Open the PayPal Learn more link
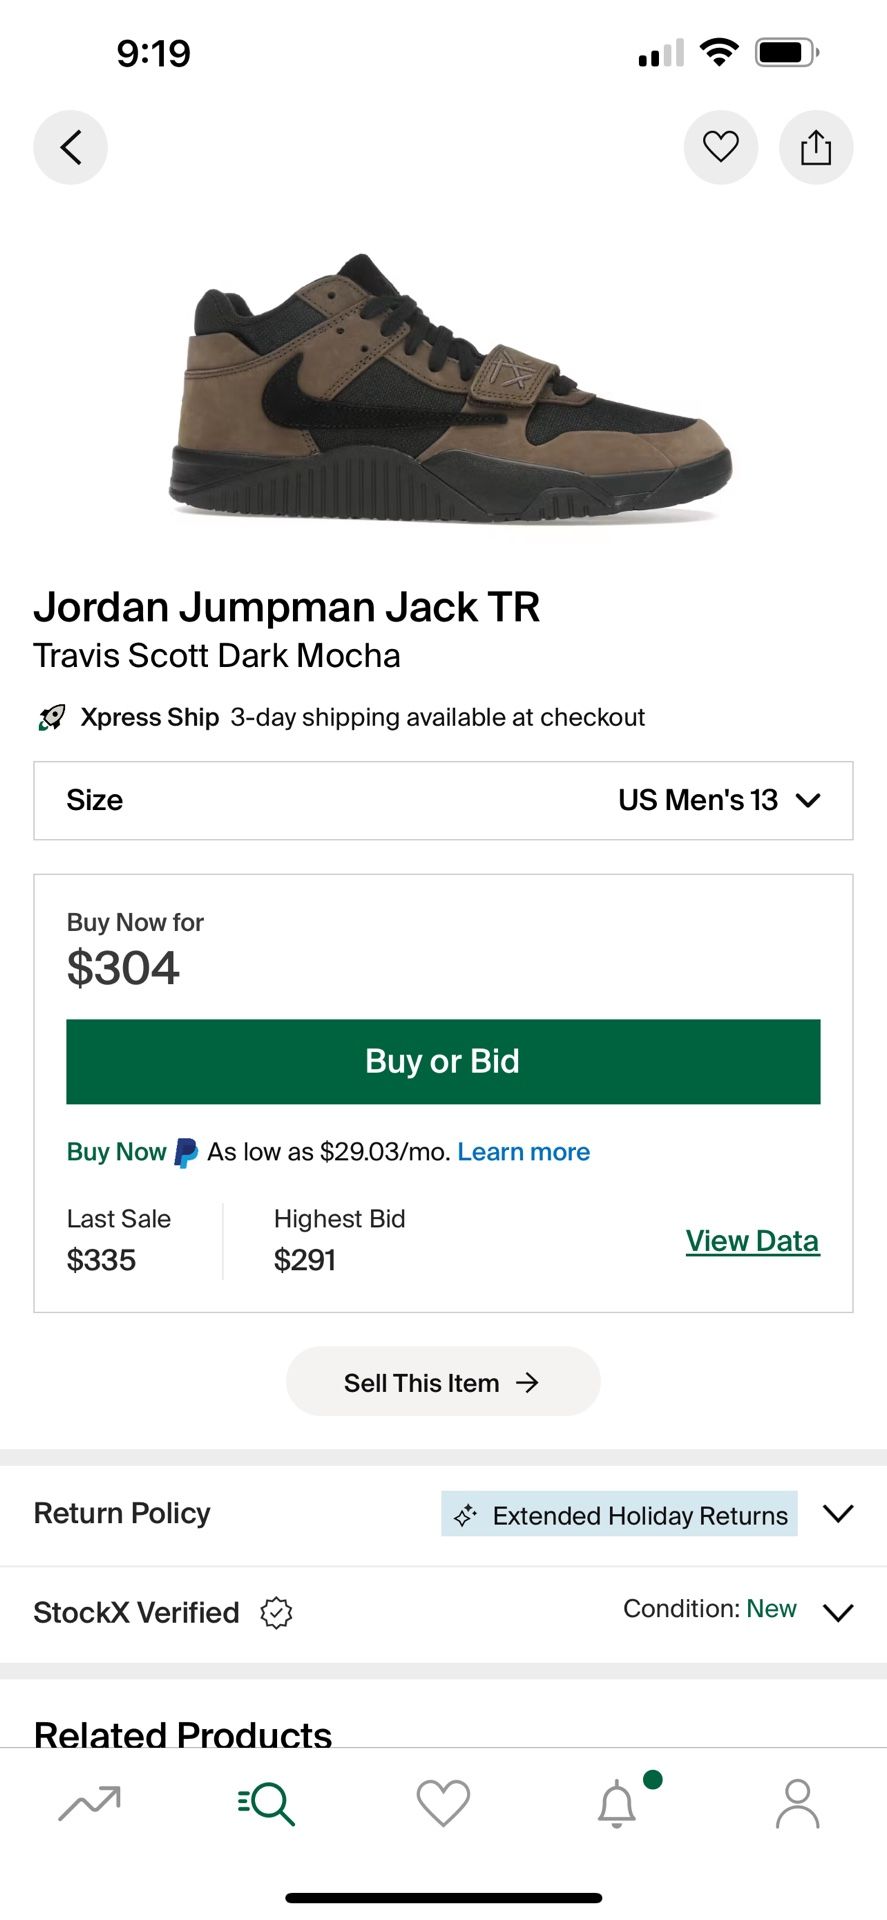This screenshot has width=887, height=1920. (523, 1152)
